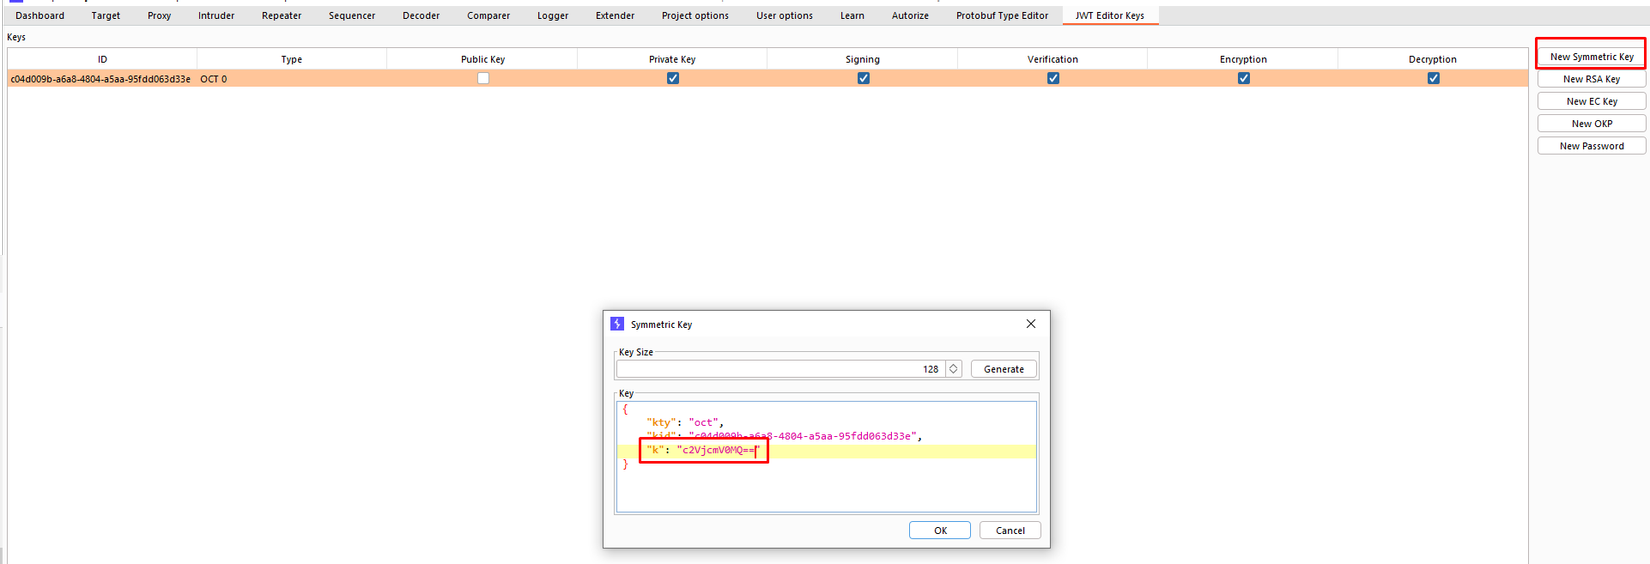
Task: Open the Dashboard tab
Action: 40,15
